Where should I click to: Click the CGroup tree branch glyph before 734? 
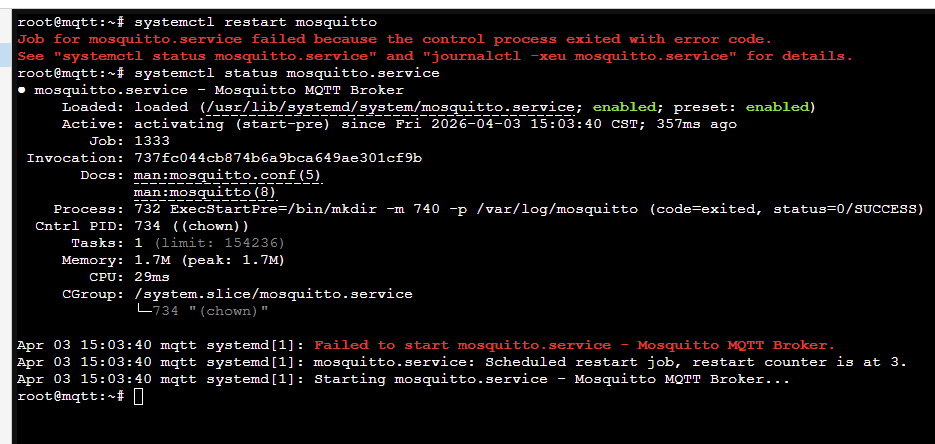pyautogui.click(x=143, y=311)
